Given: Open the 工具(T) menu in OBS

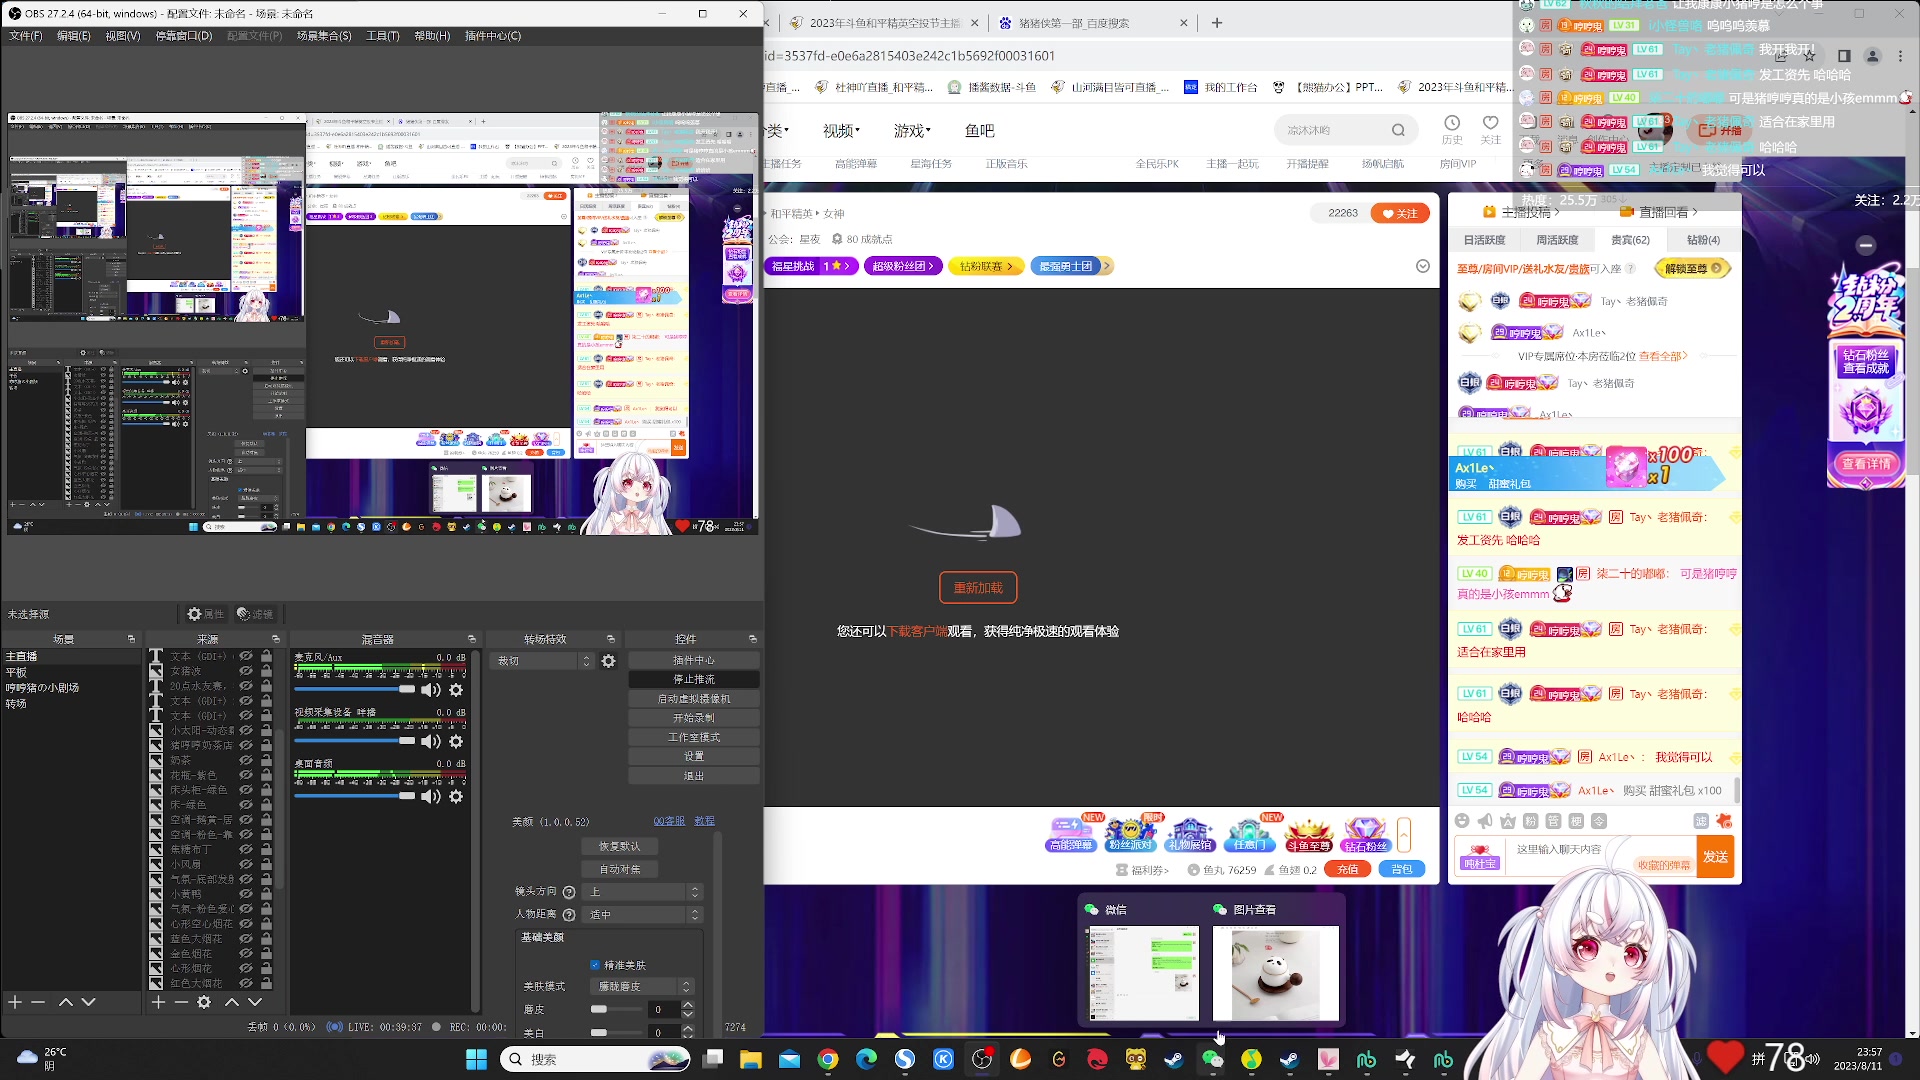Looking at the screenshot, I should [382, 36].
